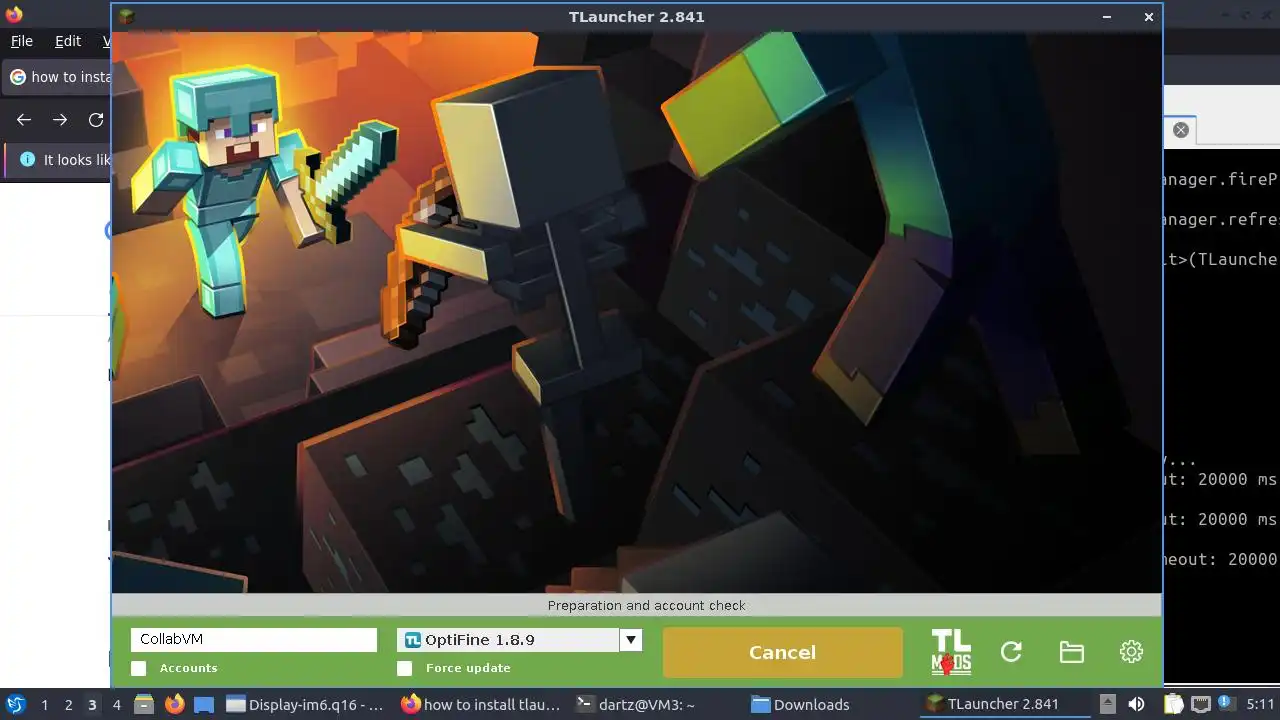This screenshot has width=1280, height=720.
Task: Open the file manager launcher in the taskbar
Action: pos(143,705)
